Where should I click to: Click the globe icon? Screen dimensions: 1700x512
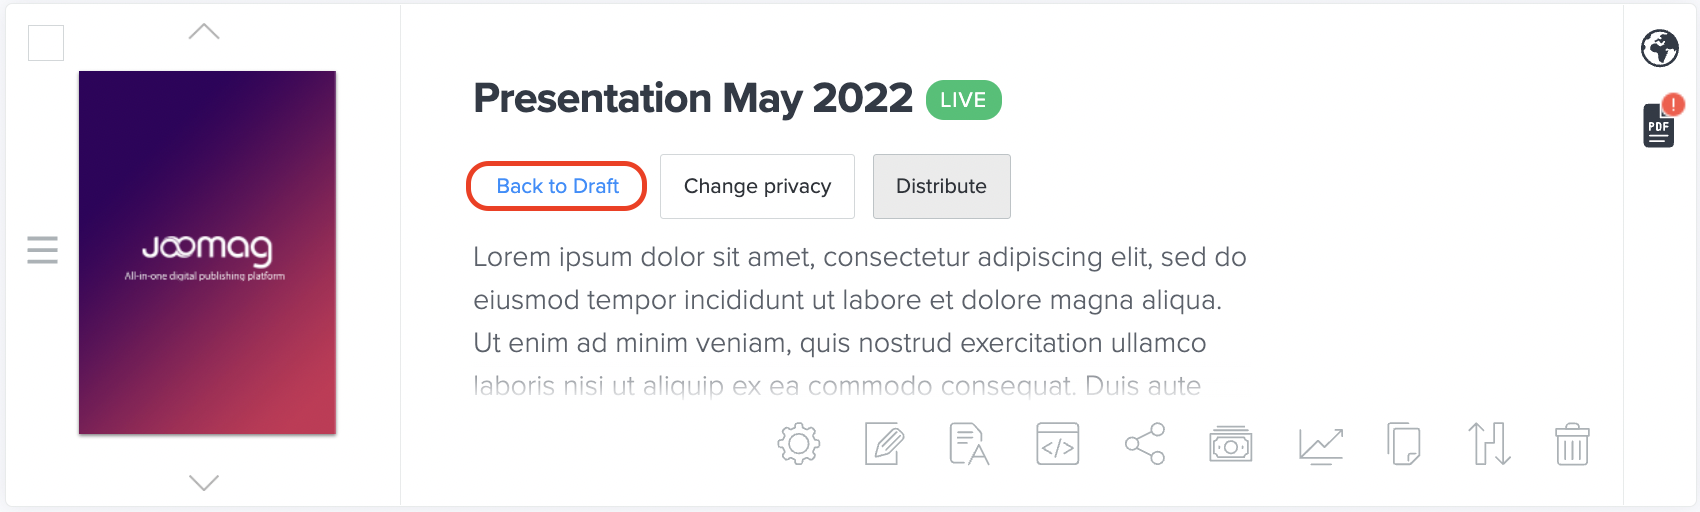[x=1660, y=48]
